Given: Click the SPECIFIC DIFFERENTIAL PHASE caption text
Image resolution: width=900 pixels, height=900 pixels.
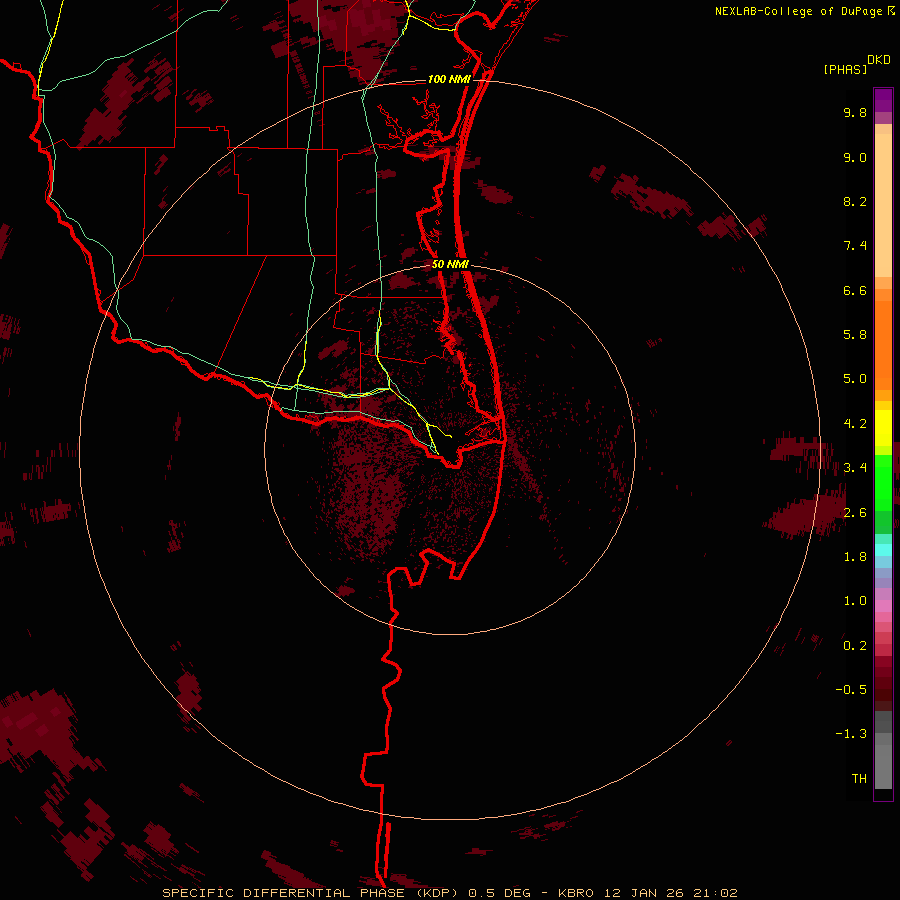Looking at the screenshot, I should click(x=284, y=893).
